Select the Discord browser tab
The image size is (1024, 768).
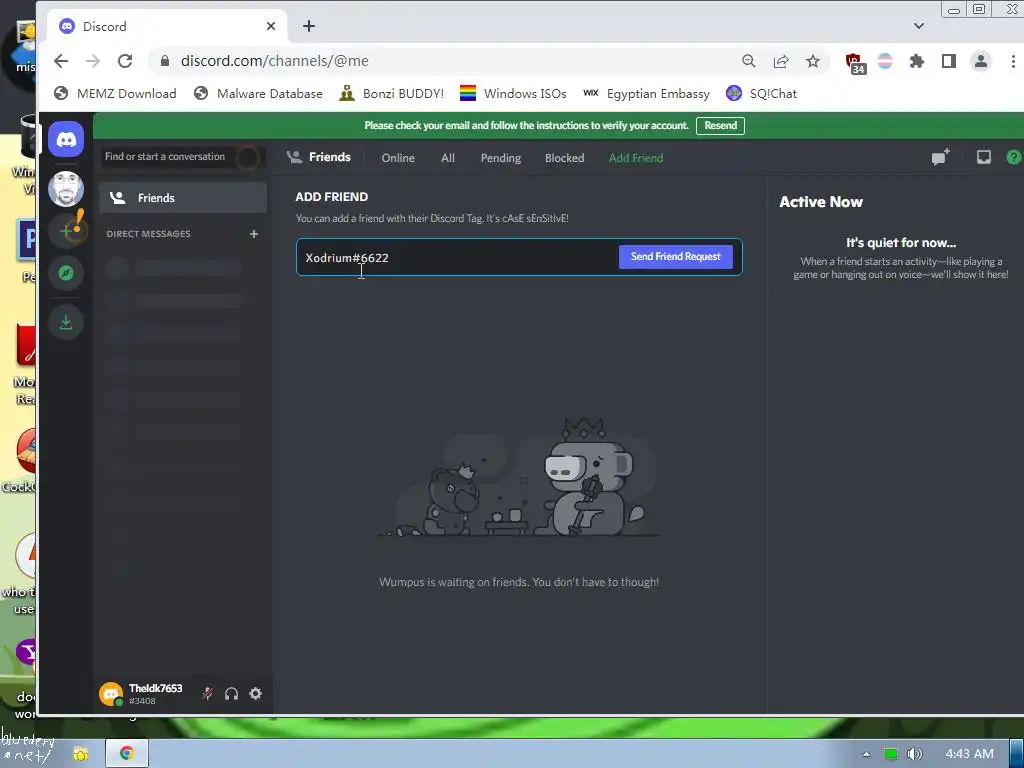(x=167, y=26)
